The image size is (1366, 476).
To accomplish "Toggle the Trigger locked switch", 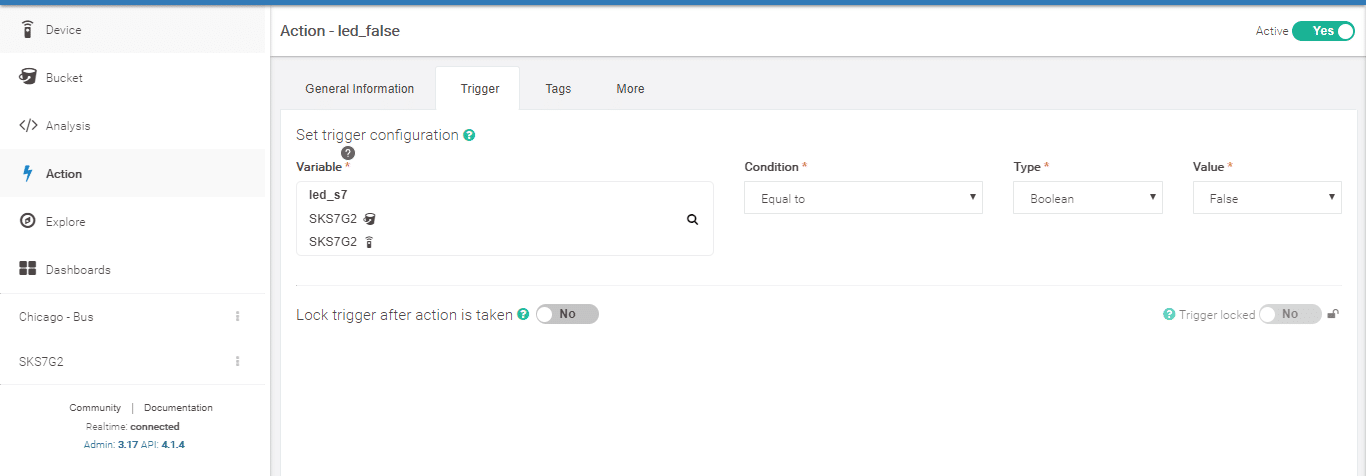I will [1289, 314].
